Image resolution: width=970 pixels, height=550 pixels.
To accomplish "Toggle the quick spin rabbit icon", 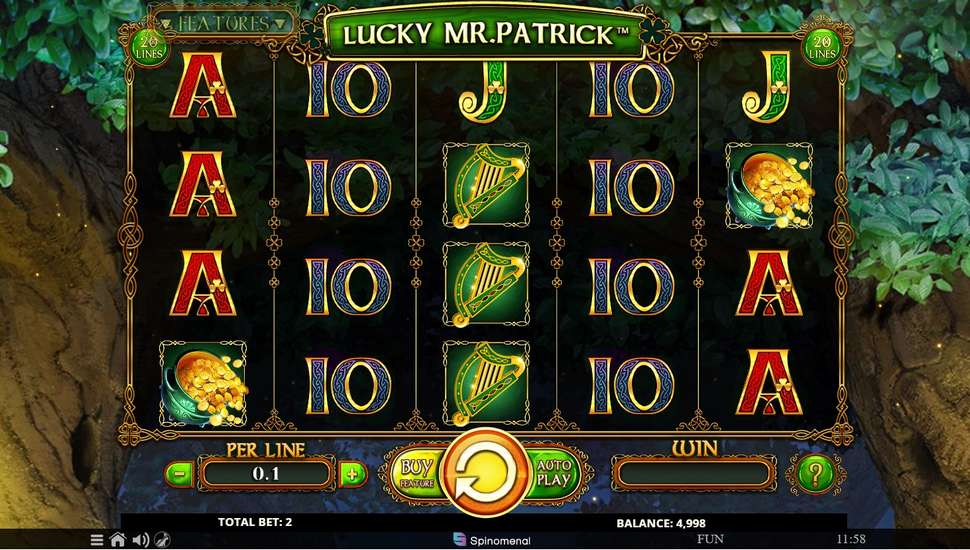I will (162, 539).
